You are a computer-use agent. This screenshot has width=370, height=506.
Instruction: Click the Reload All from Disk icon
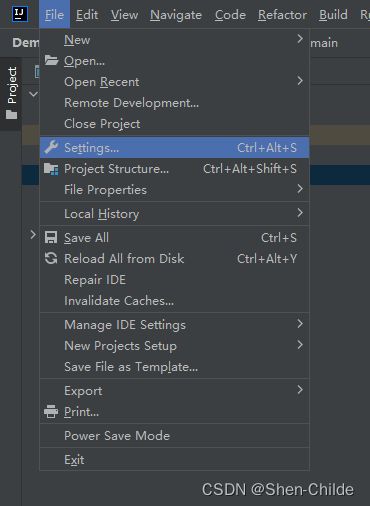click(51, 258)
